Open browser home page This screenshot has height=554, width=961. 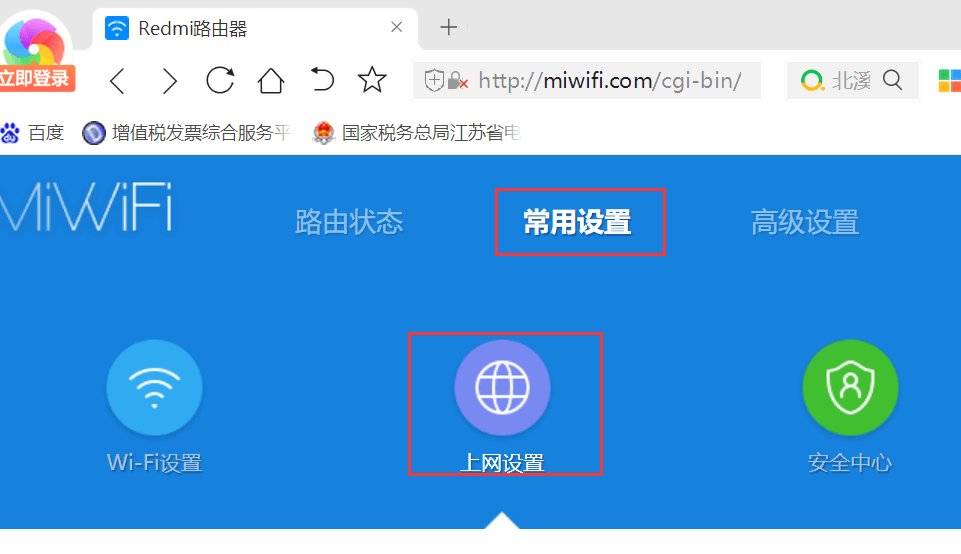(x=270, y=80)
